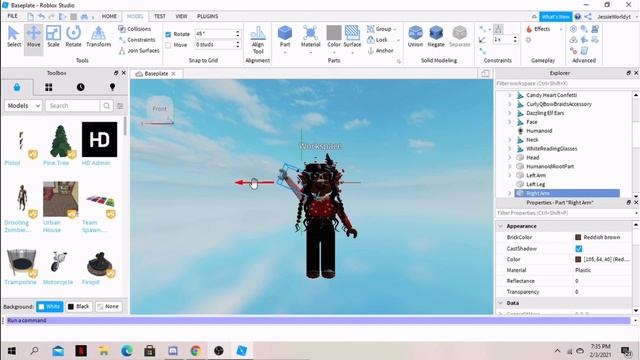This screenshot has height=360, width=640.
Task: Uncheck the Rotate snap checkbox
Action: pyautogui.click(x=168, y=34)
